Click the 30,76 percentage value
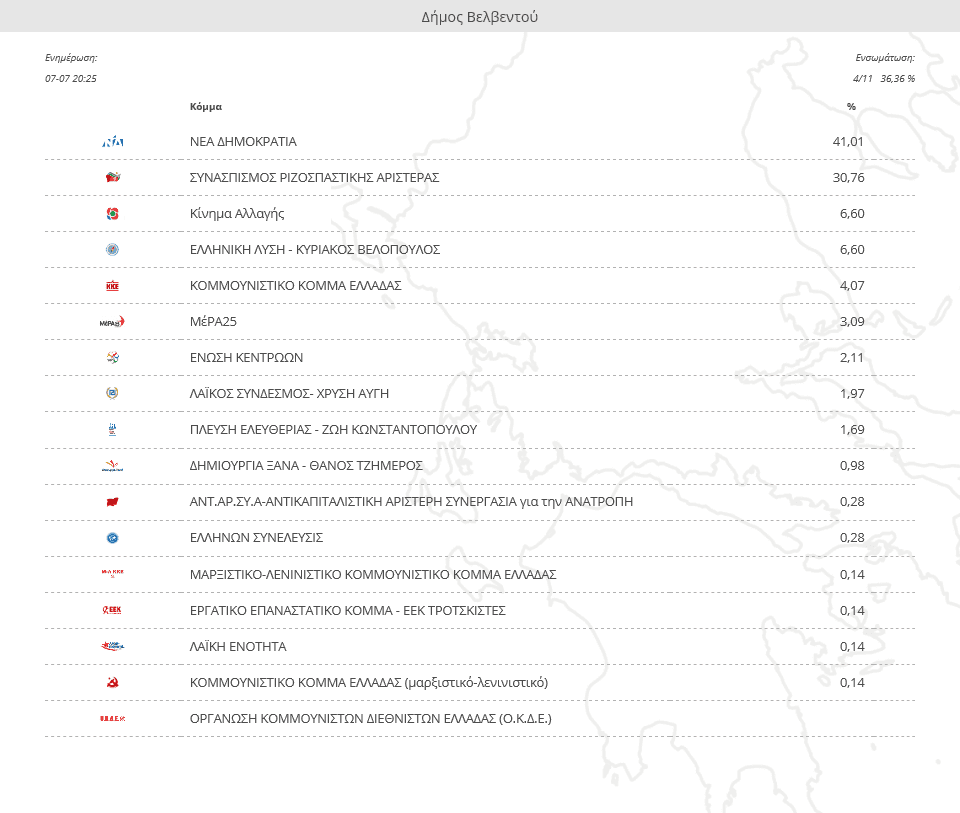 (x=849, y=178)
